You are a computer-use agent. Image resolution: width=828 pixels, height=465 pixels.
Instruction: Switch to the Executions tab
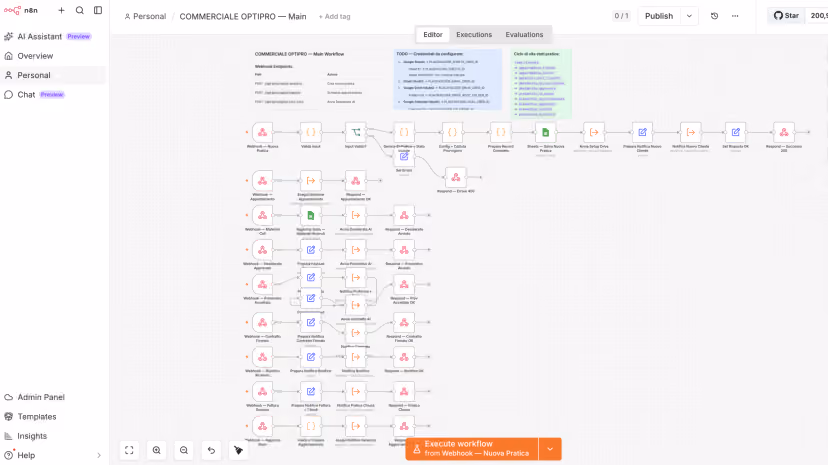point(474,34)
